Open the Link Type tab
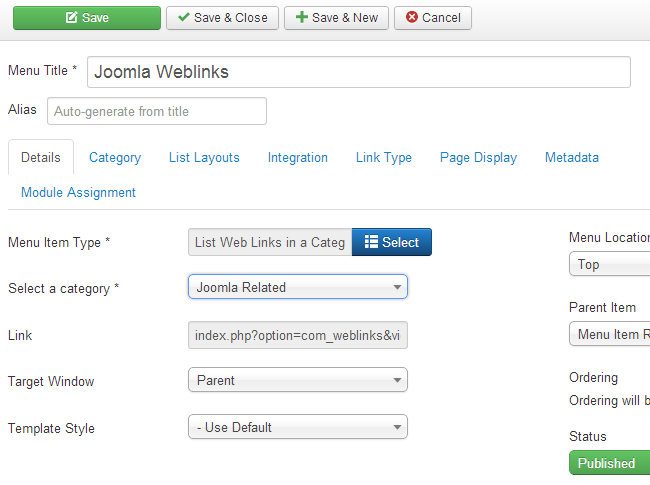650x485 pixels. 384,157
